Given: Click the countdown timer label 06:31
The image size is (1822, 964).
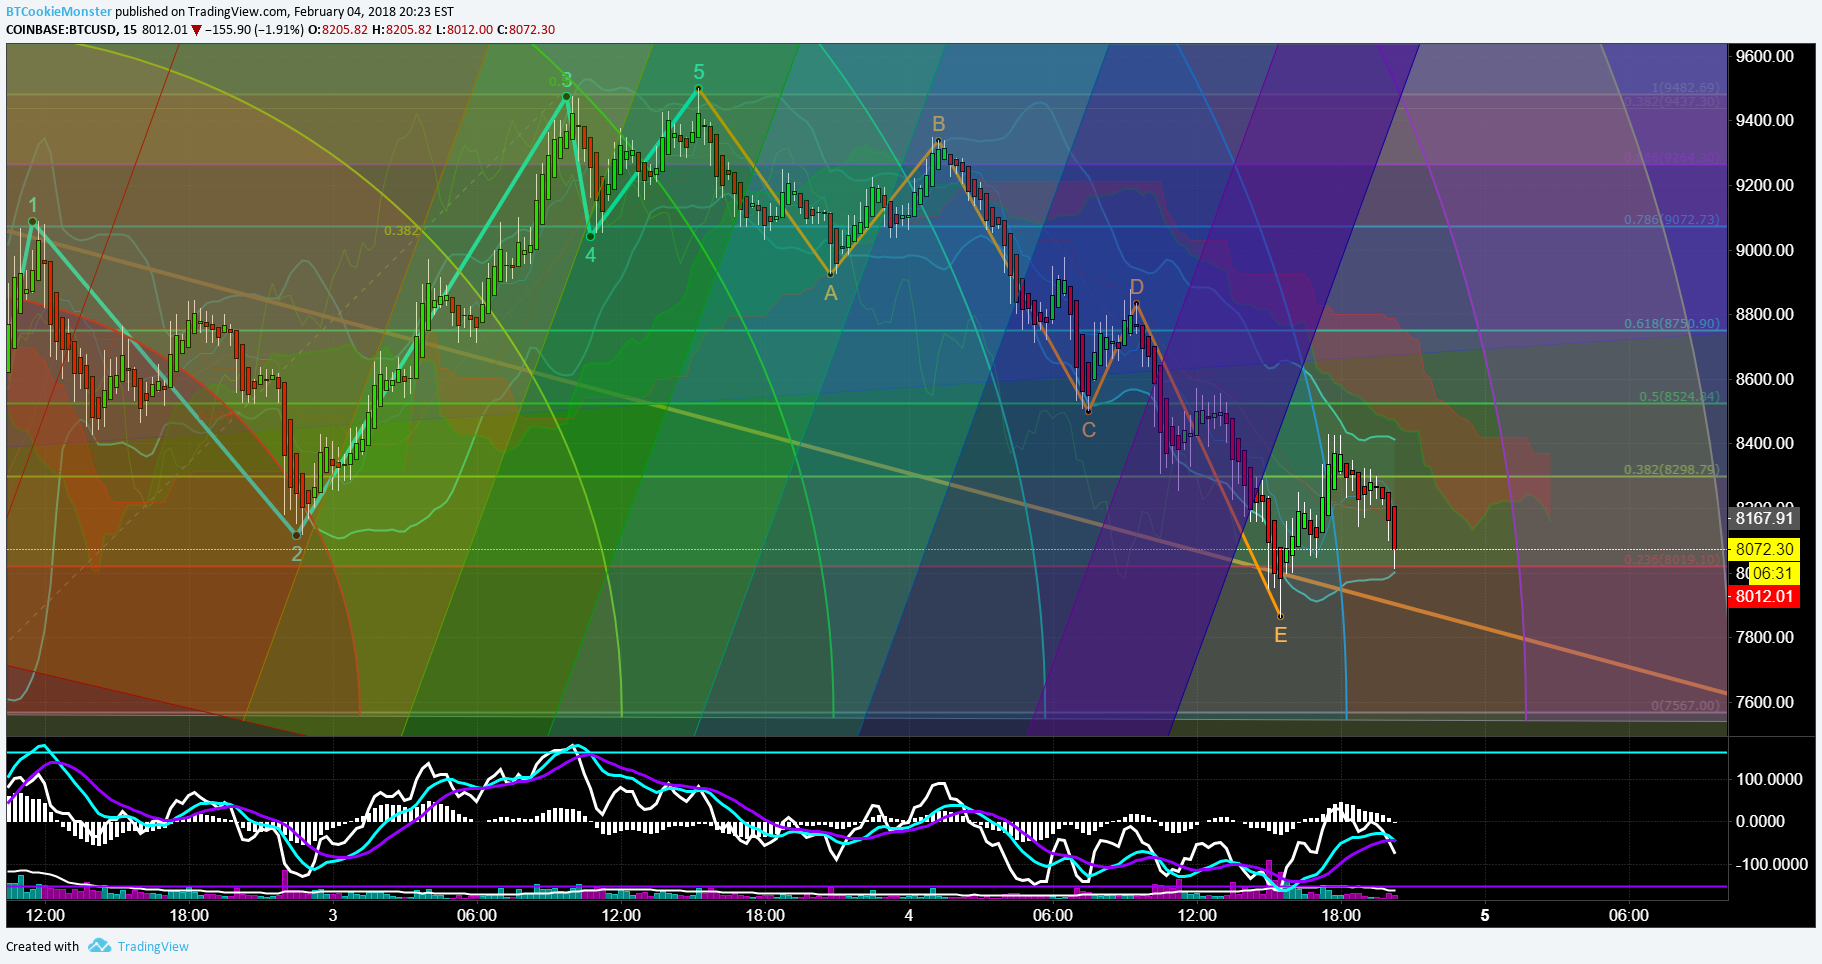Looking at the screenshot, I should tap(1772, 573).
